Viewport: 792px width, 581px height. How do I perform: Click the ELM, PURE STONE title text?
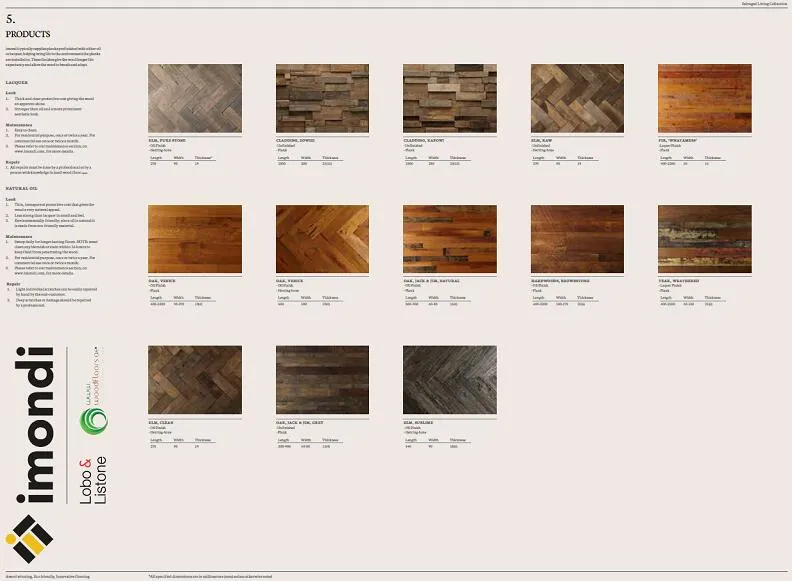click(167, 140)
